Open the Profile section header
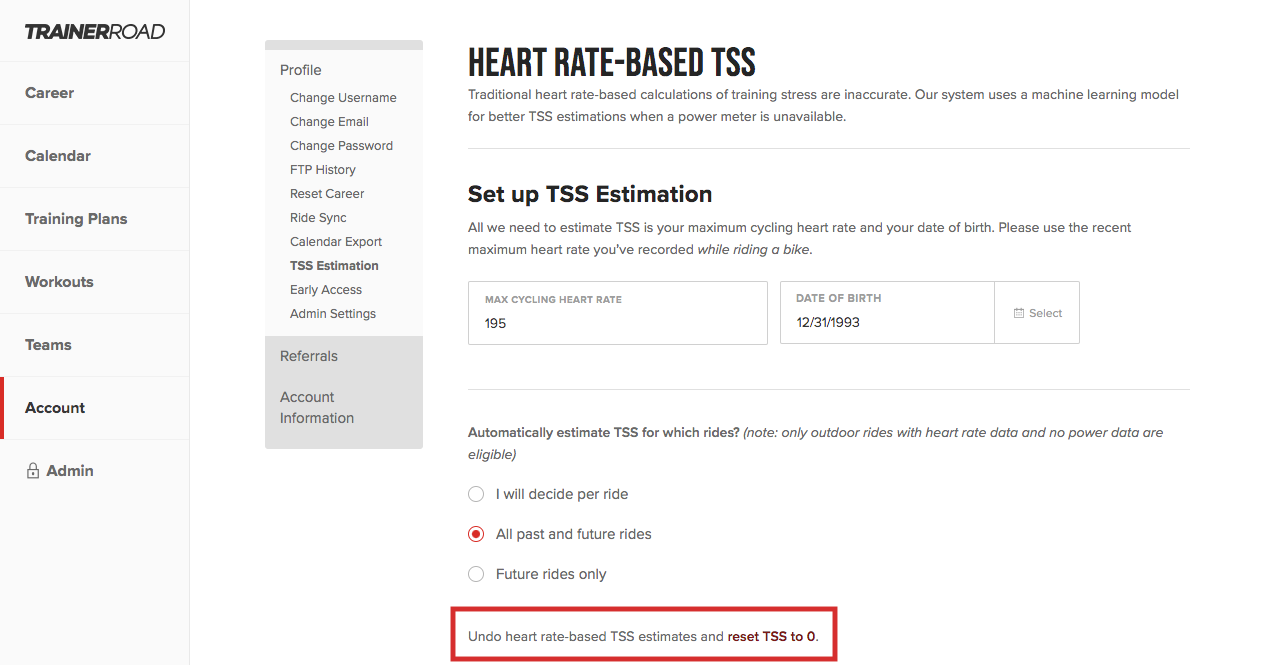The height and width of the screenshot is (665, 1279). [x=301, y=70]
